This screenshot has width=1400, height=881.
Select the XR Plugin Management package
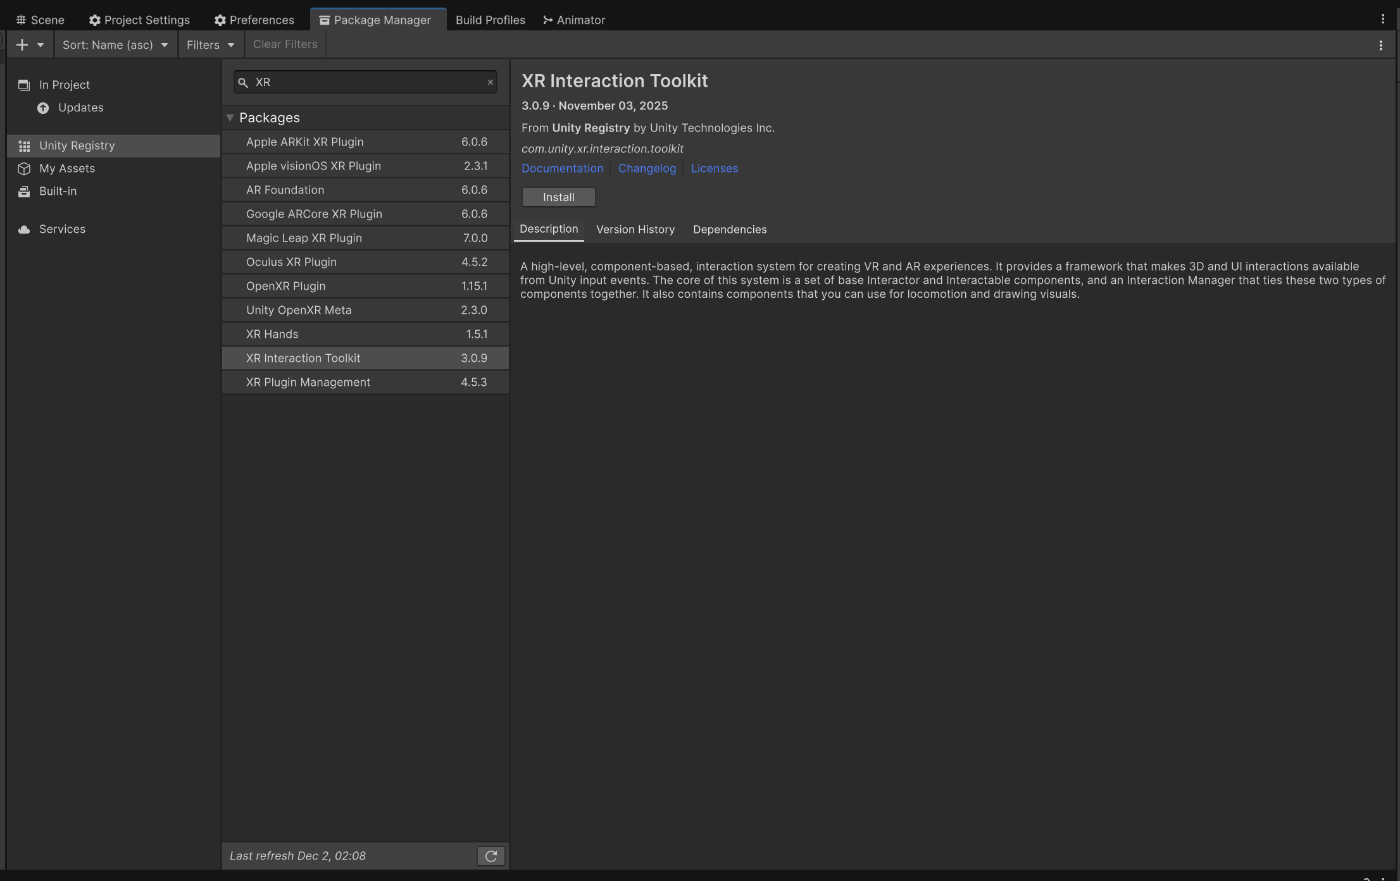(365, 382)
